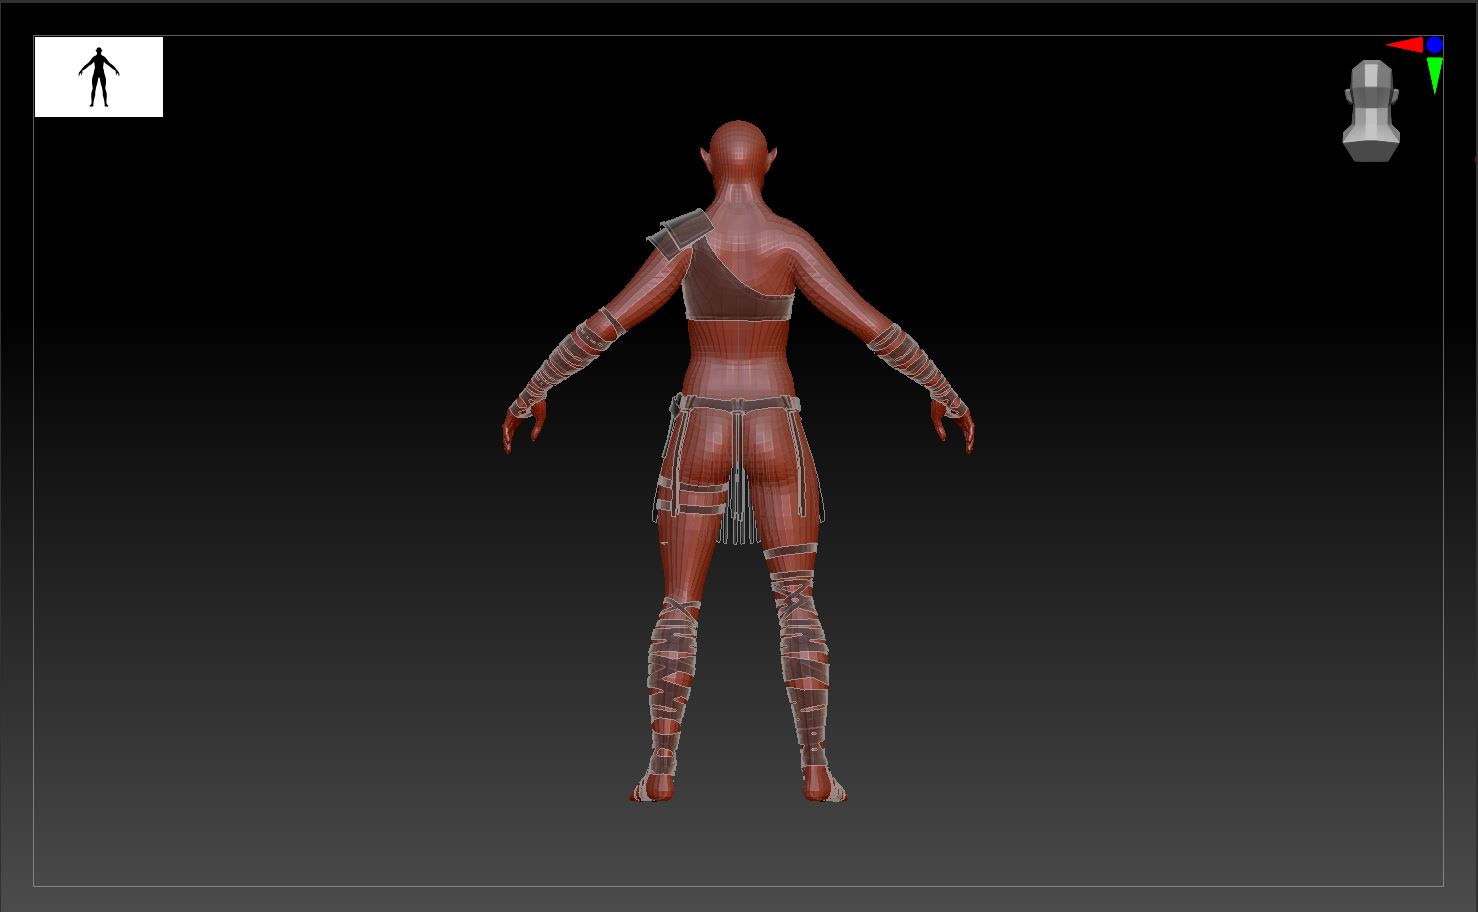Click the red X-axis cone
This screenshot has height=912, width=1478.
1404,45
